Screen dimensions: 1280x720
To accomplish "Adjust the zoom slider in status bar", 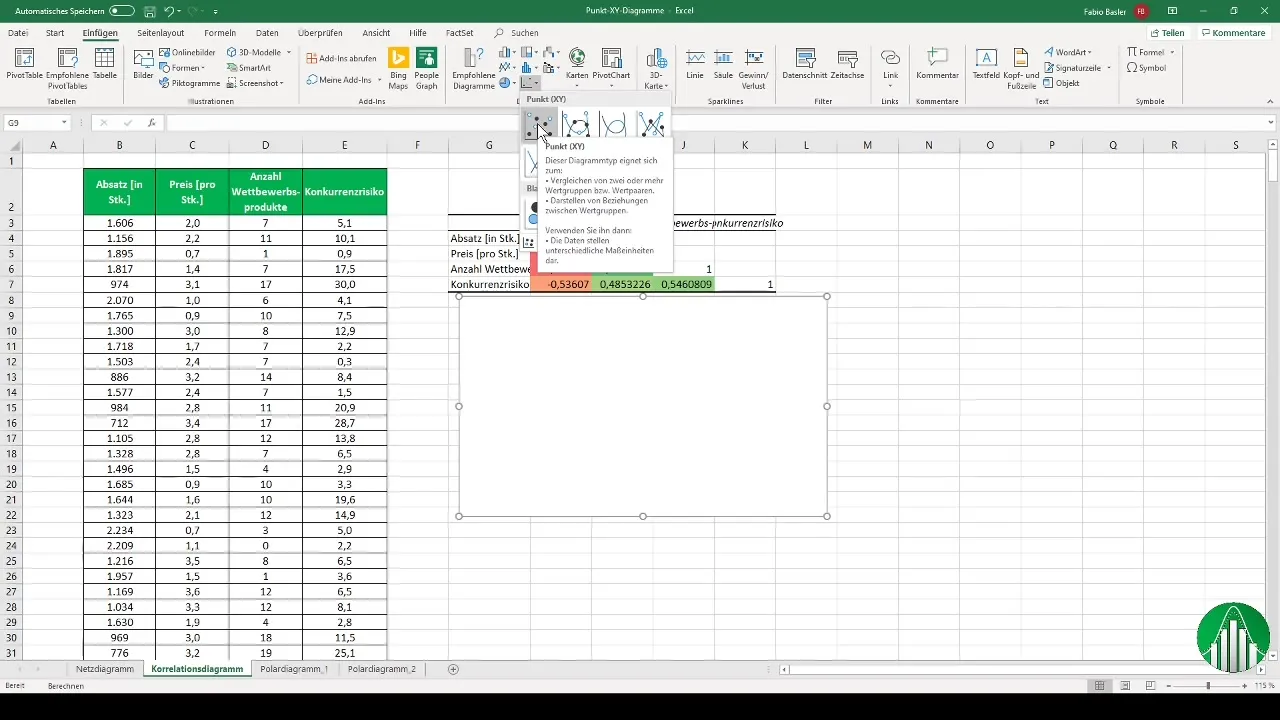I will point(1208,685).
